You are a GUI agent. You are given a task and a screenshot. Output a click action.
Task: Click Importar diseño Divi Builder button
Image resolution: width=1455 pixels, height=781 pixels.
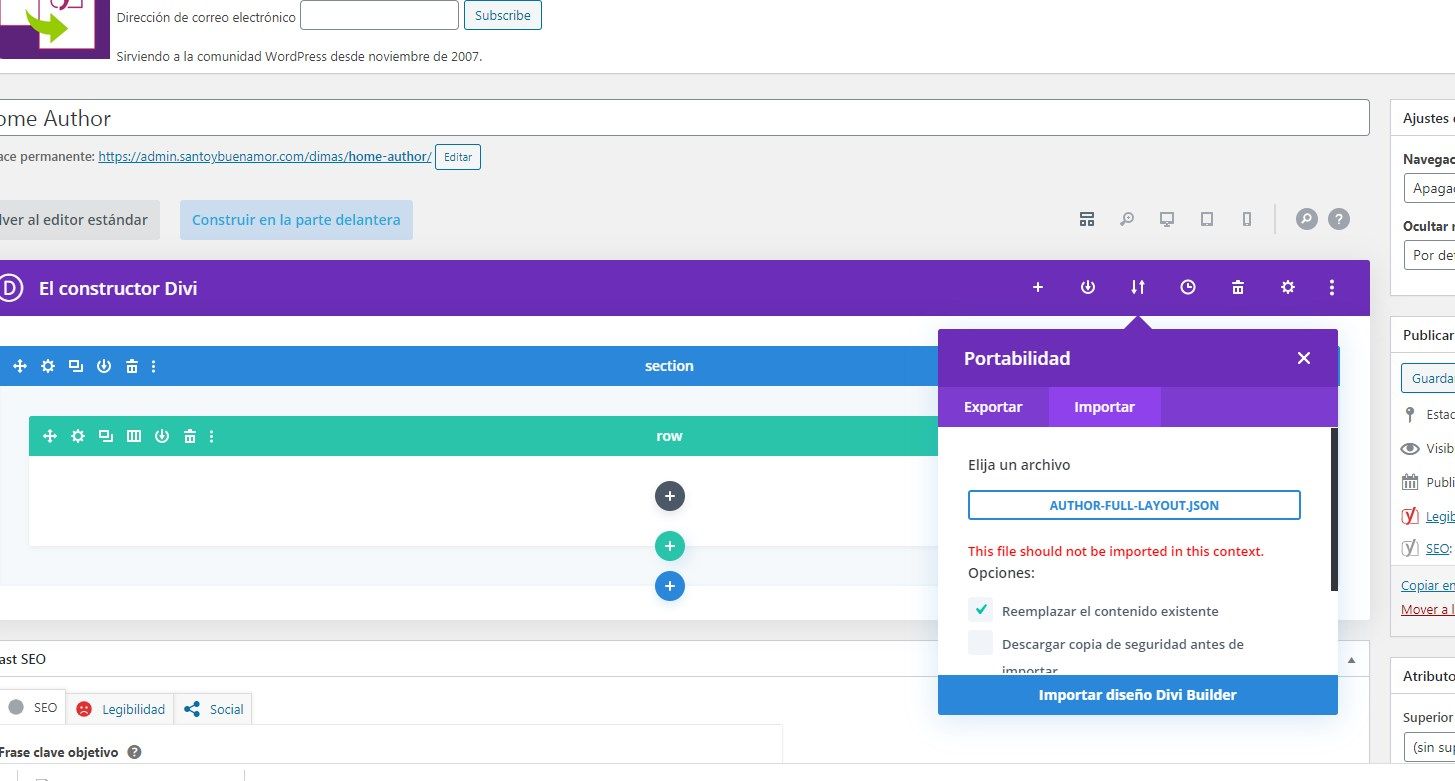coord(1138,695)
